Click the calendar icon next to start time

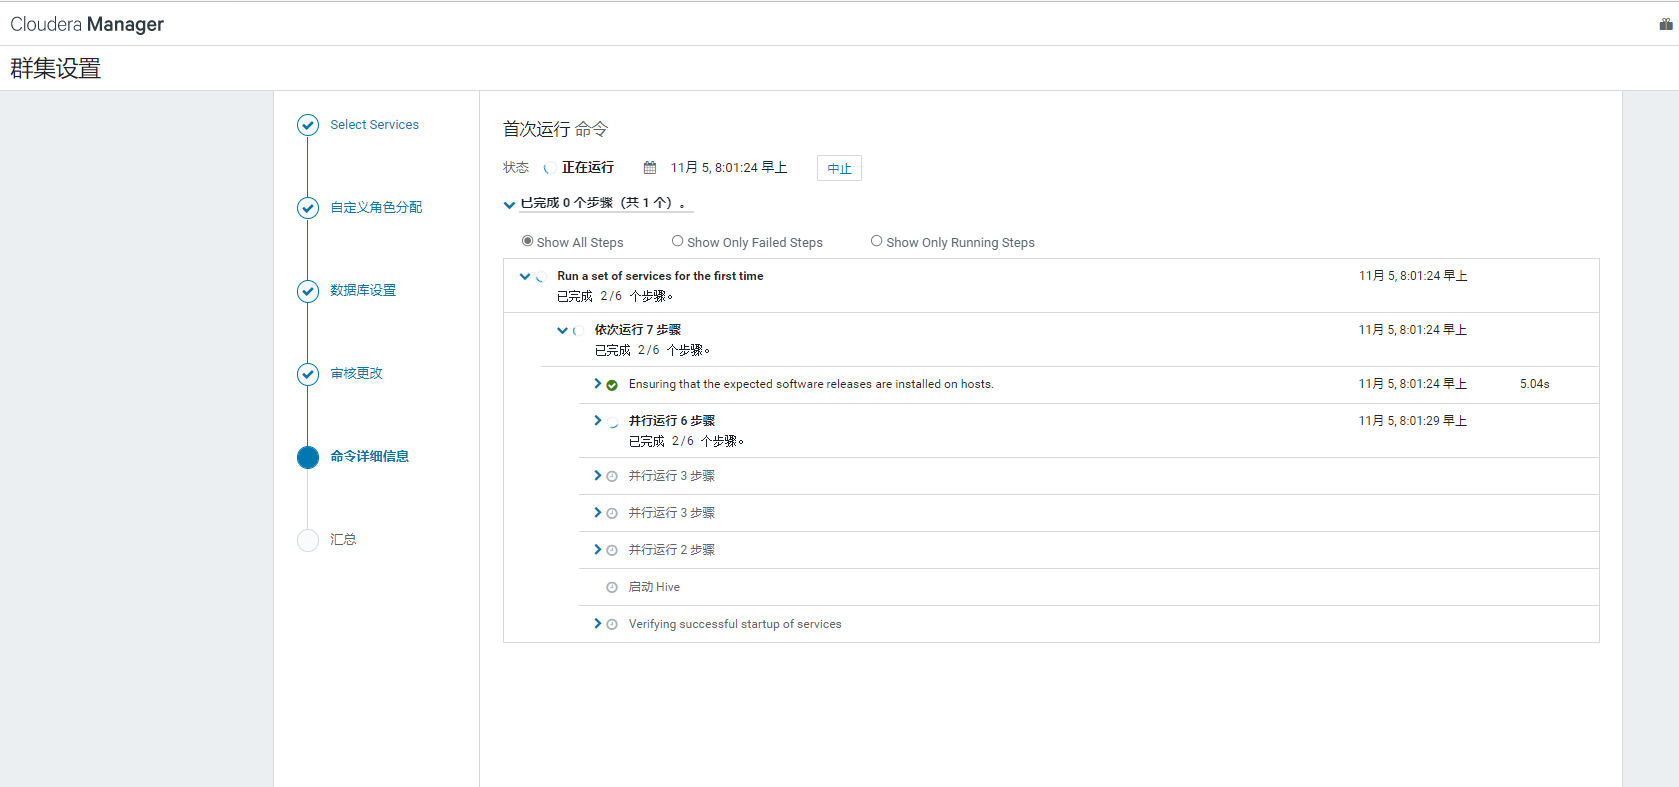pos(650,168)
